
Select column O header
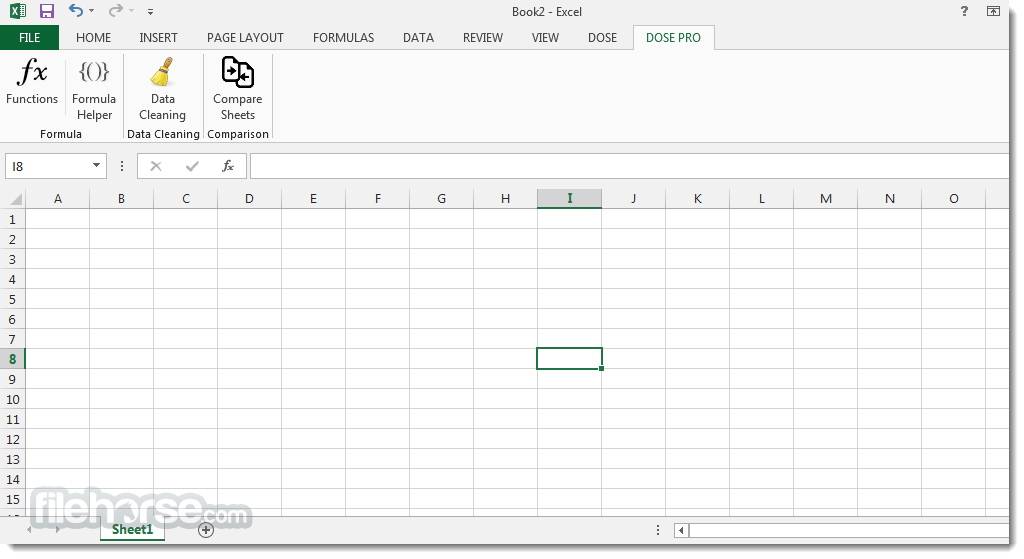point(953,199)
